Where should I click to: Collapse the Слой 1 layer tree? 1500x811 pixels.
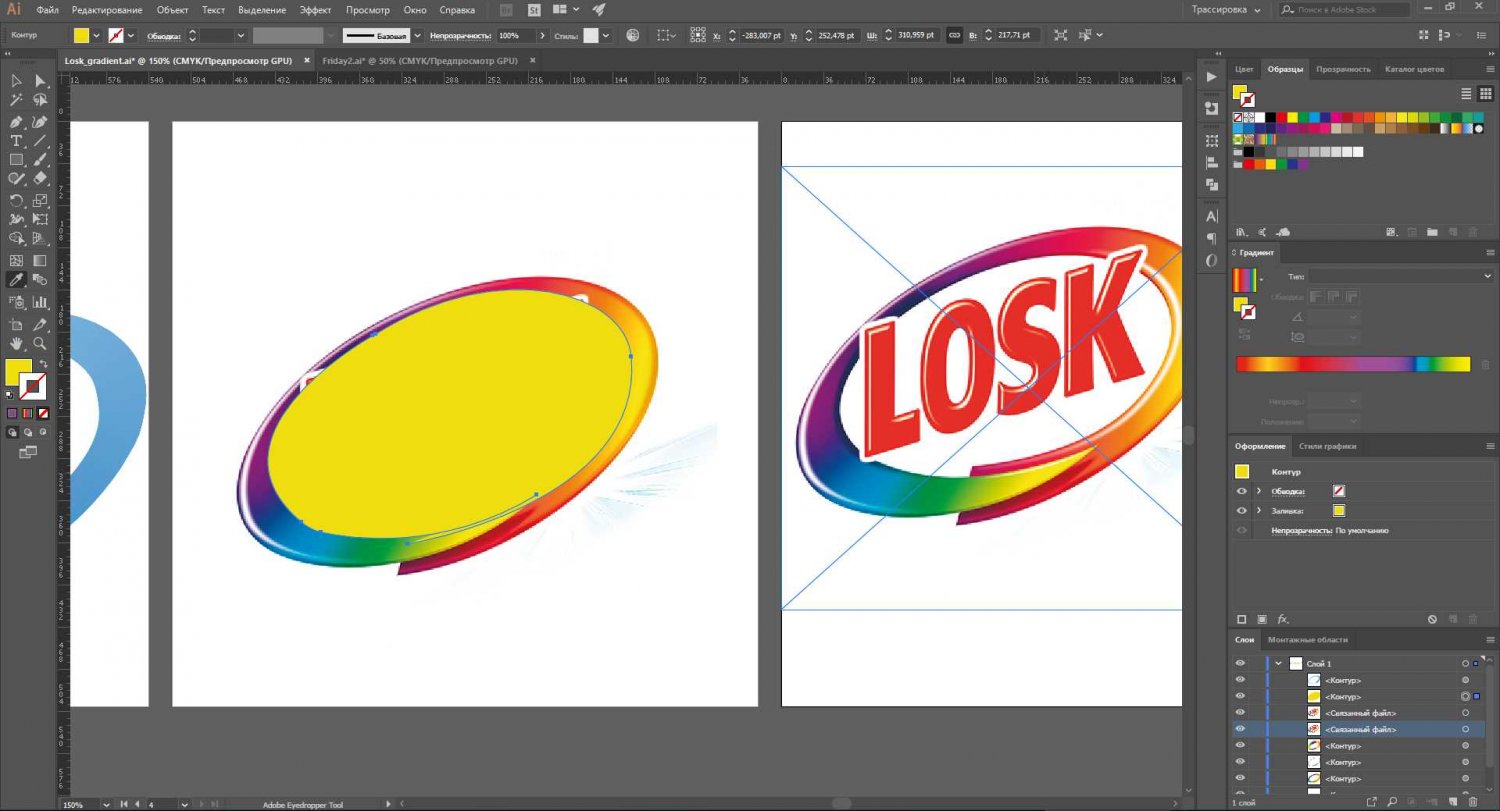click(1278, 663)
